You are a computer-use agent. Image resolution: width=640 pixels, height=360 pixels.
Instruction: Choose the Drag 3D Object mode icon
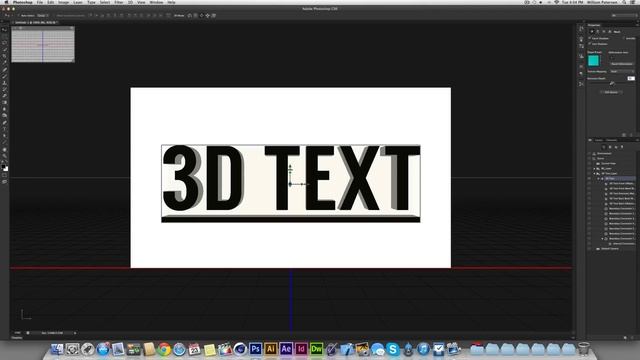click(x=202, y=16)
